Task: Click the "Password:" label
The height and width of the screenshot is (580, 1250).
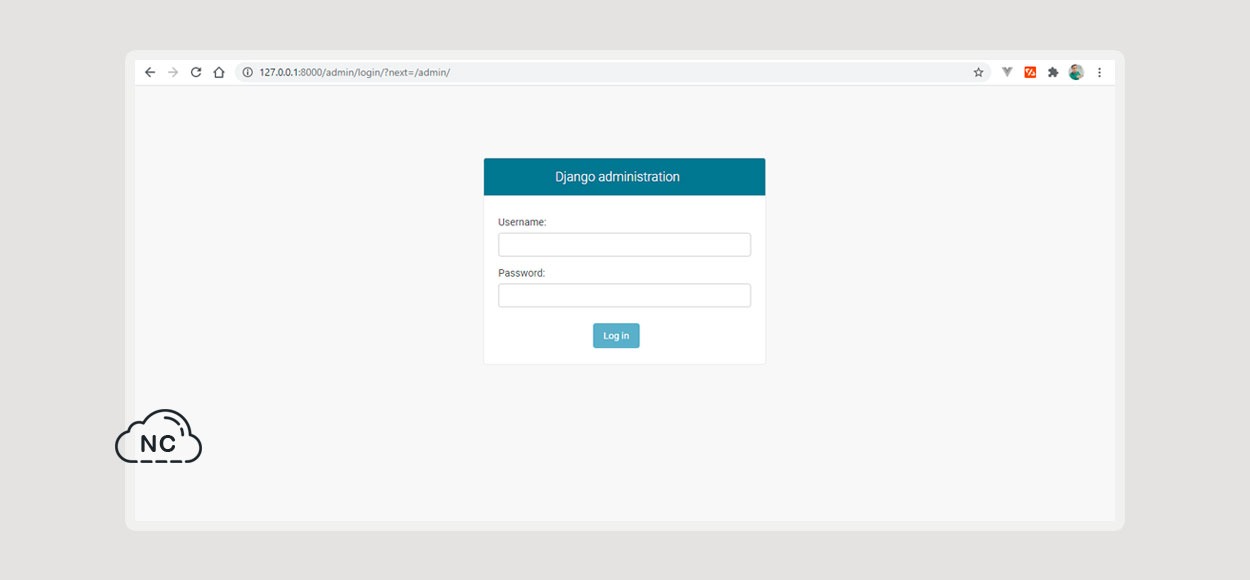Action: [x=521, y=272]
